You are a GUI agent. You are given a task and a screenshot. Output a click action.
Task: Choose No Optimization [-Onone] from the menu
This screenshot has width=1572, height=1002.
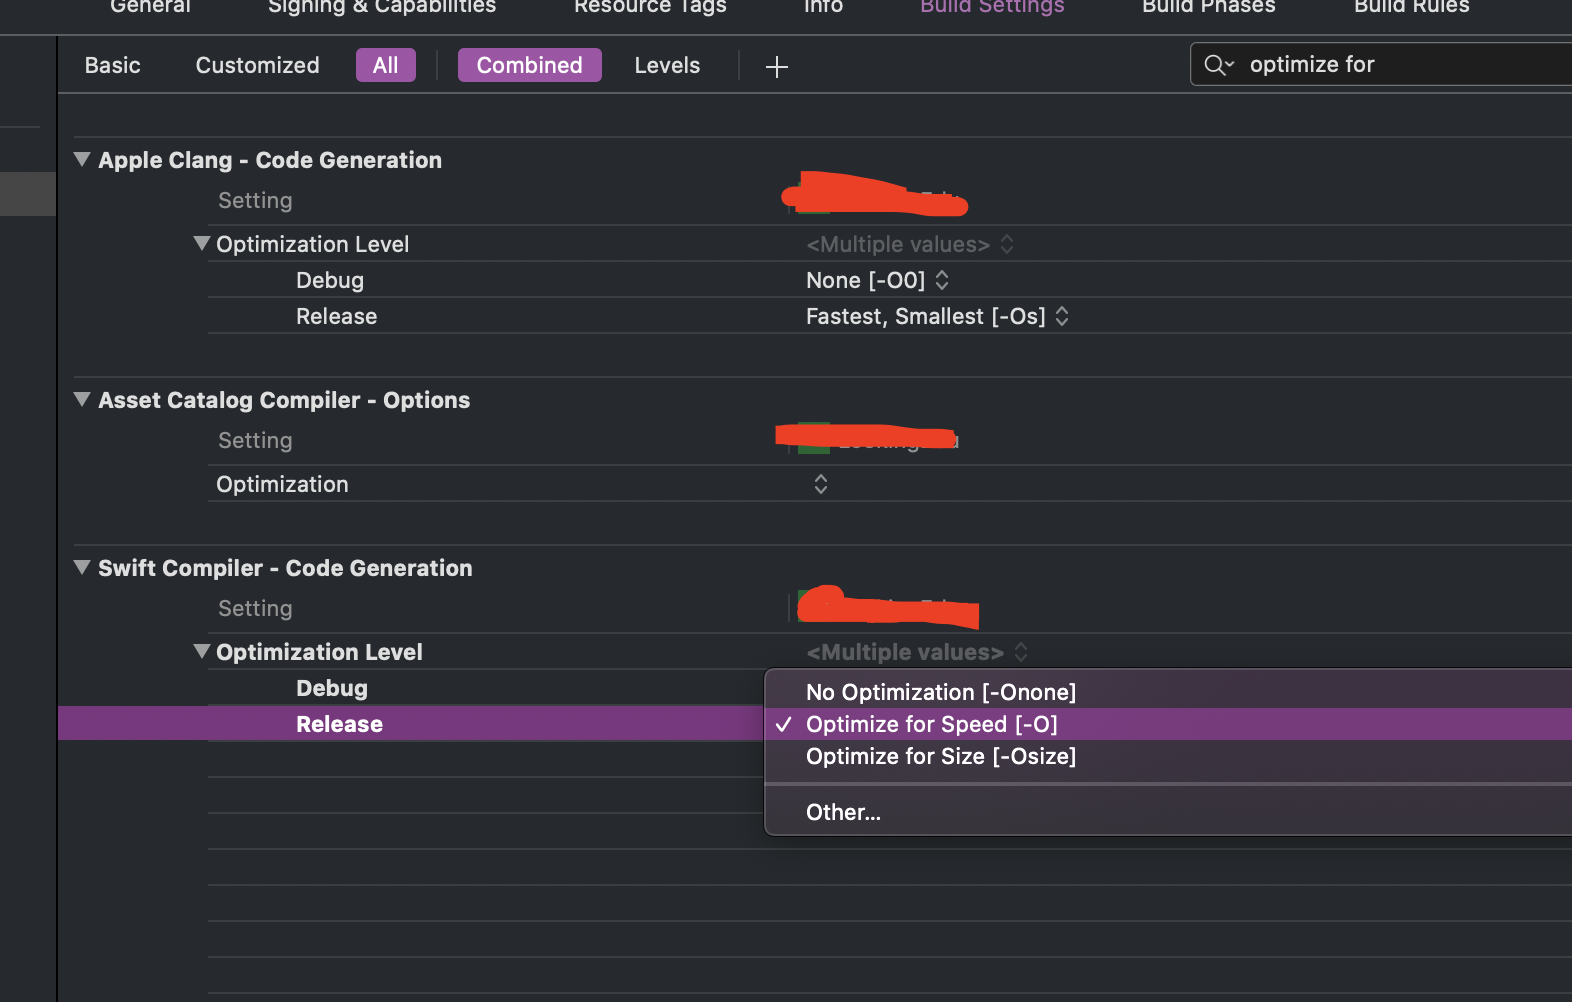coord(940,692)
